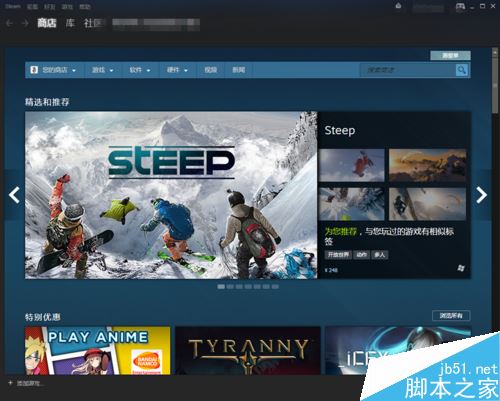
Task: Click the Steep title text
Action: click(340, 130)
